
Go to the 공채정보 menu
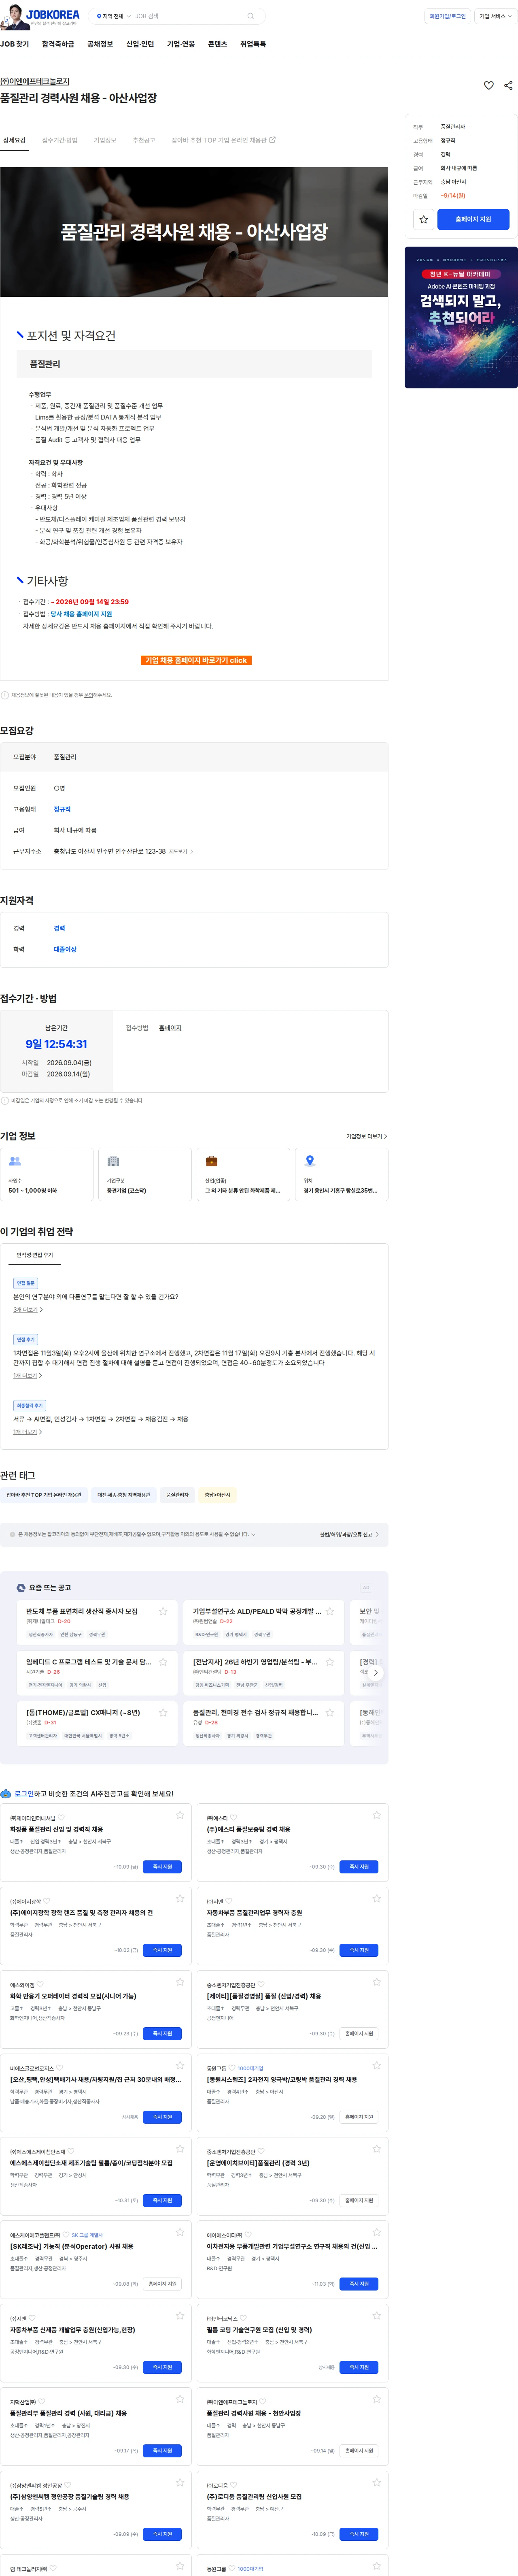[x=100, y=44]
